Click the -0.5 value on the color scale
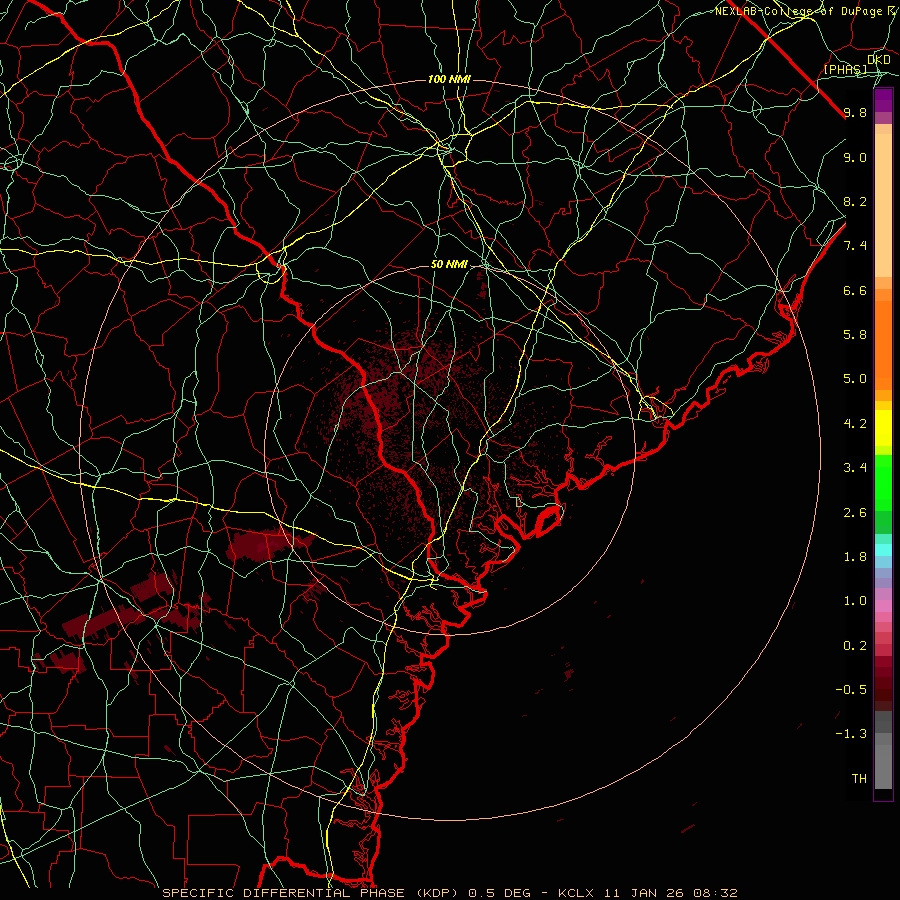The image size is (900, 900). 851,690
